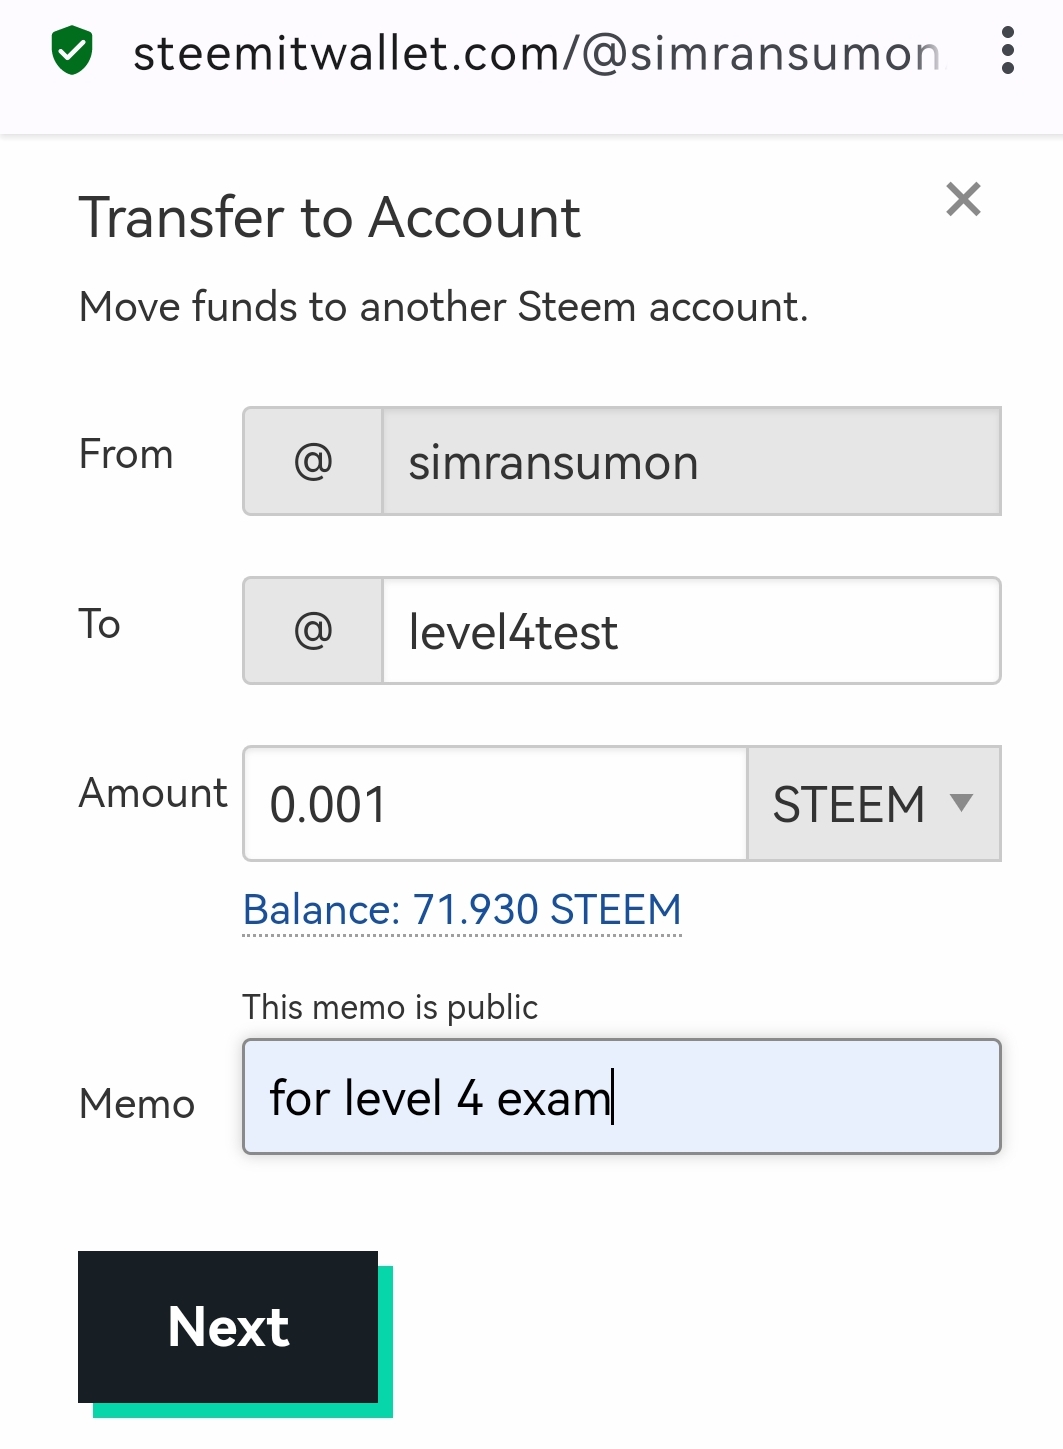Click the @ prefix beside the To field

pyautogui.click(x=313, y=631)
